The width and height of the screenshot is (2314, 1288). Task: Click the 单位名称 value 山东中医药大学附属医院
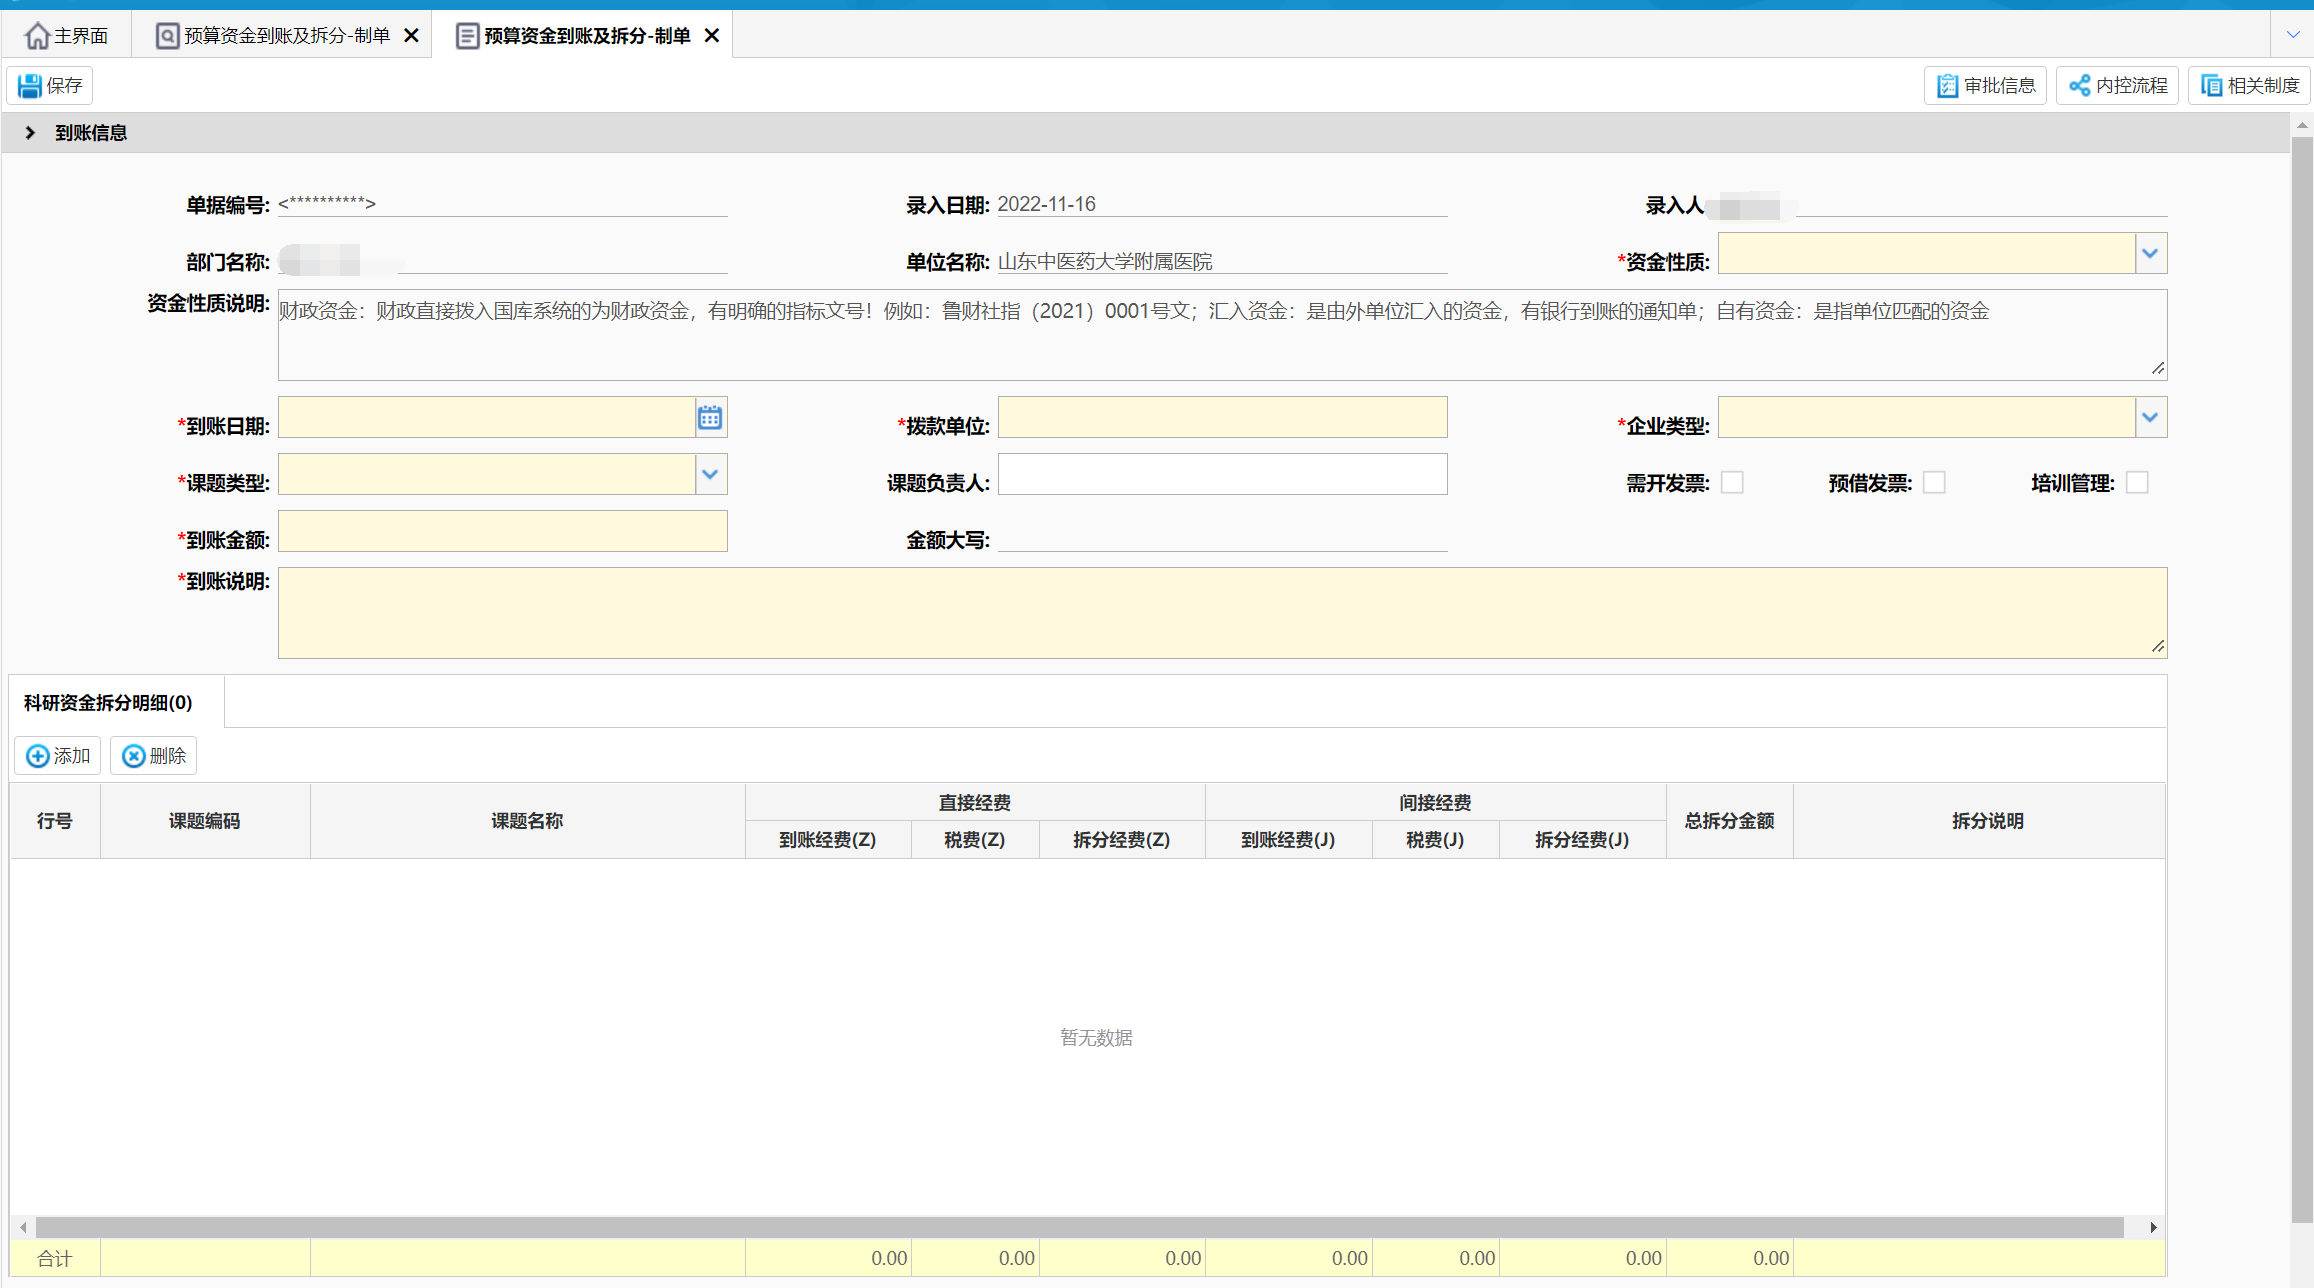tap(1105, 261)
